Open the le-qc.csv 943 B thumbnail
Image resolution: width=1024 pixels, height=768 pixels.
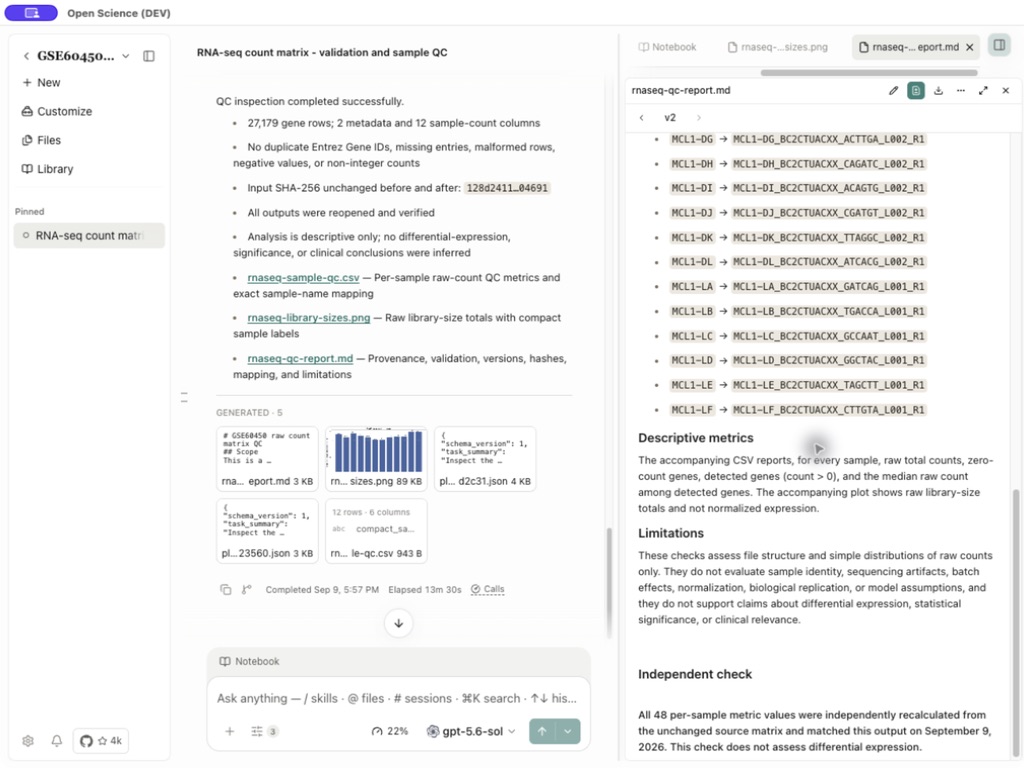point(376,530)
